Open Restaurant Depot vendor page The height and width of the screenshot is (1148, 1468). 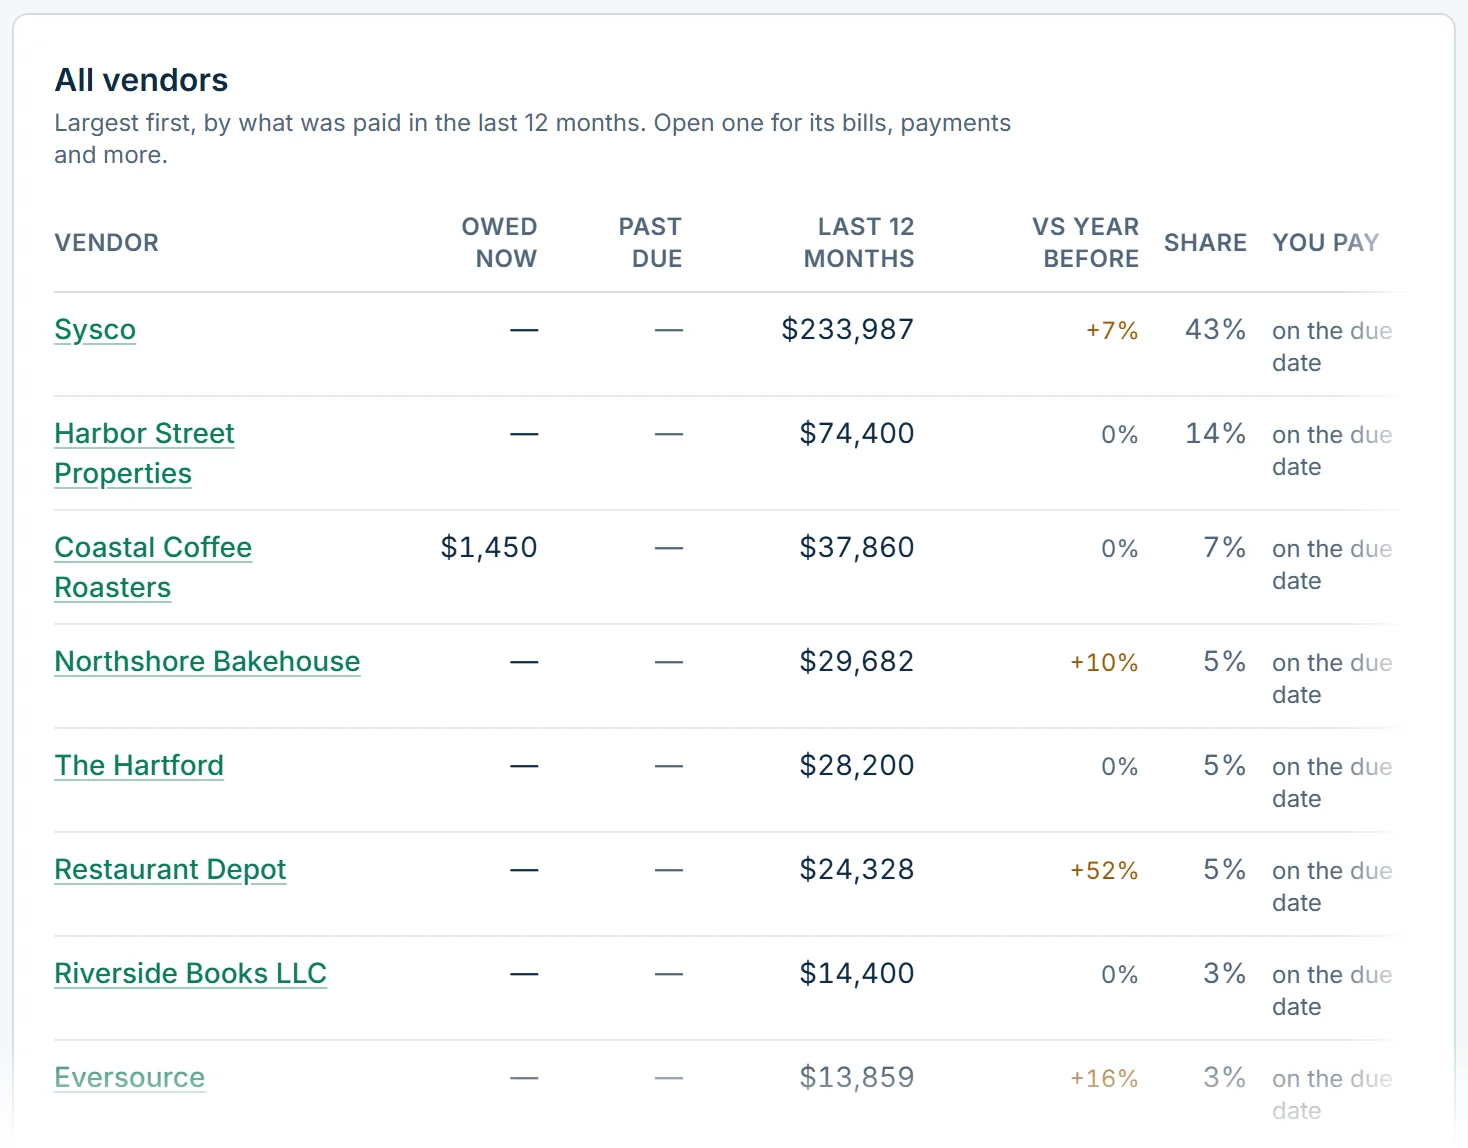click(170, 870)
